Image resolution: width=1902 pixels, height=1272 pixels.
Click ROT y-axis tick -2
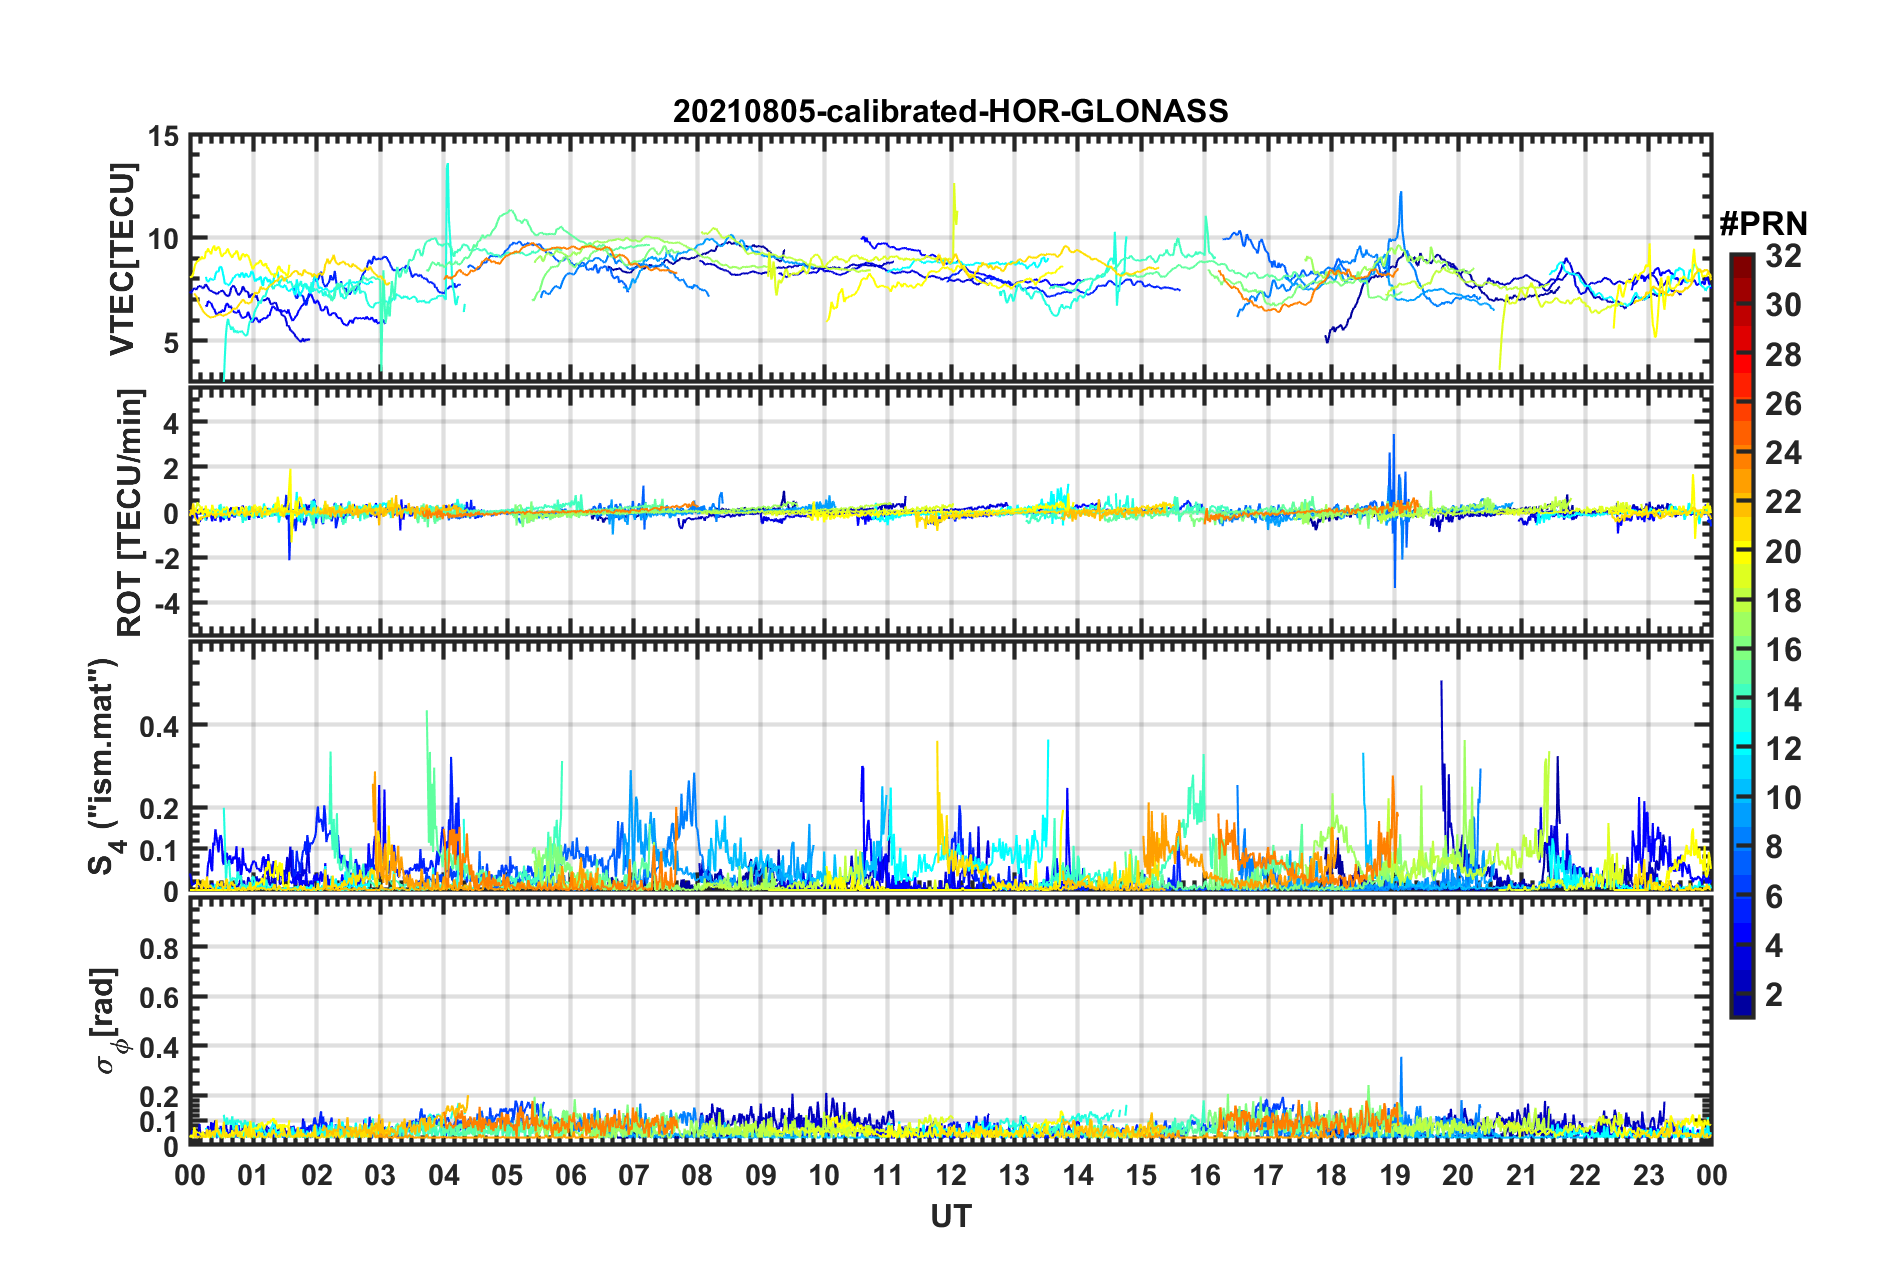click(167, 559)
